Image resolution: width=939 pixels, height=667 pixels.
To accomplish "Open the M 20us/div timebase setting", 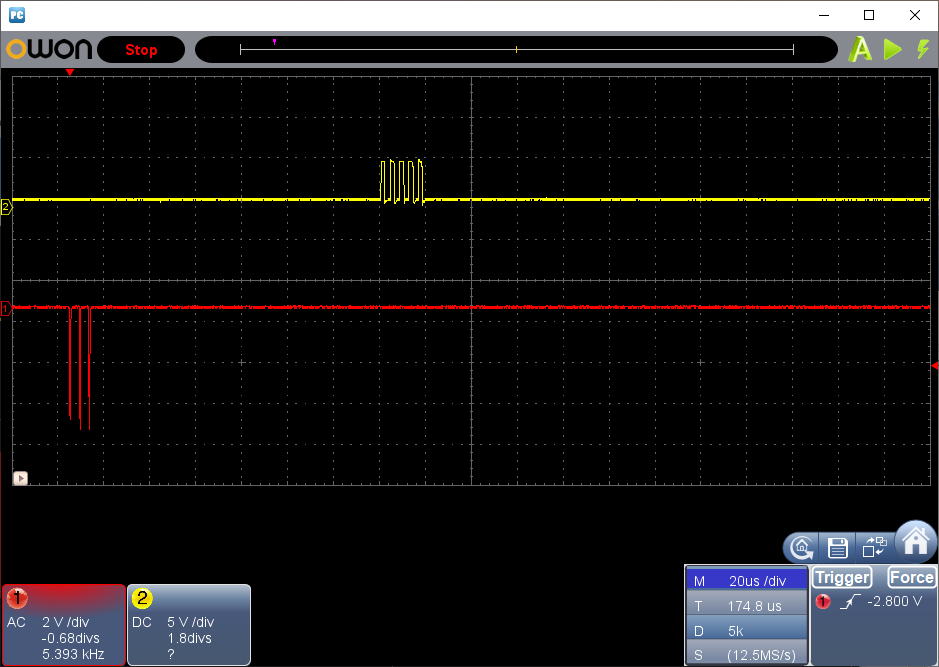I will coord(746,581).
